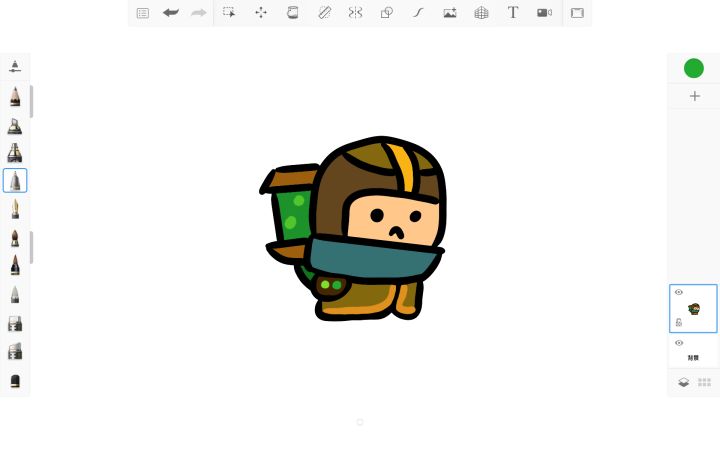Open the Ruler guides tool
The height and width of the screenshot is (450, 720).
click(x=324, y=13)
